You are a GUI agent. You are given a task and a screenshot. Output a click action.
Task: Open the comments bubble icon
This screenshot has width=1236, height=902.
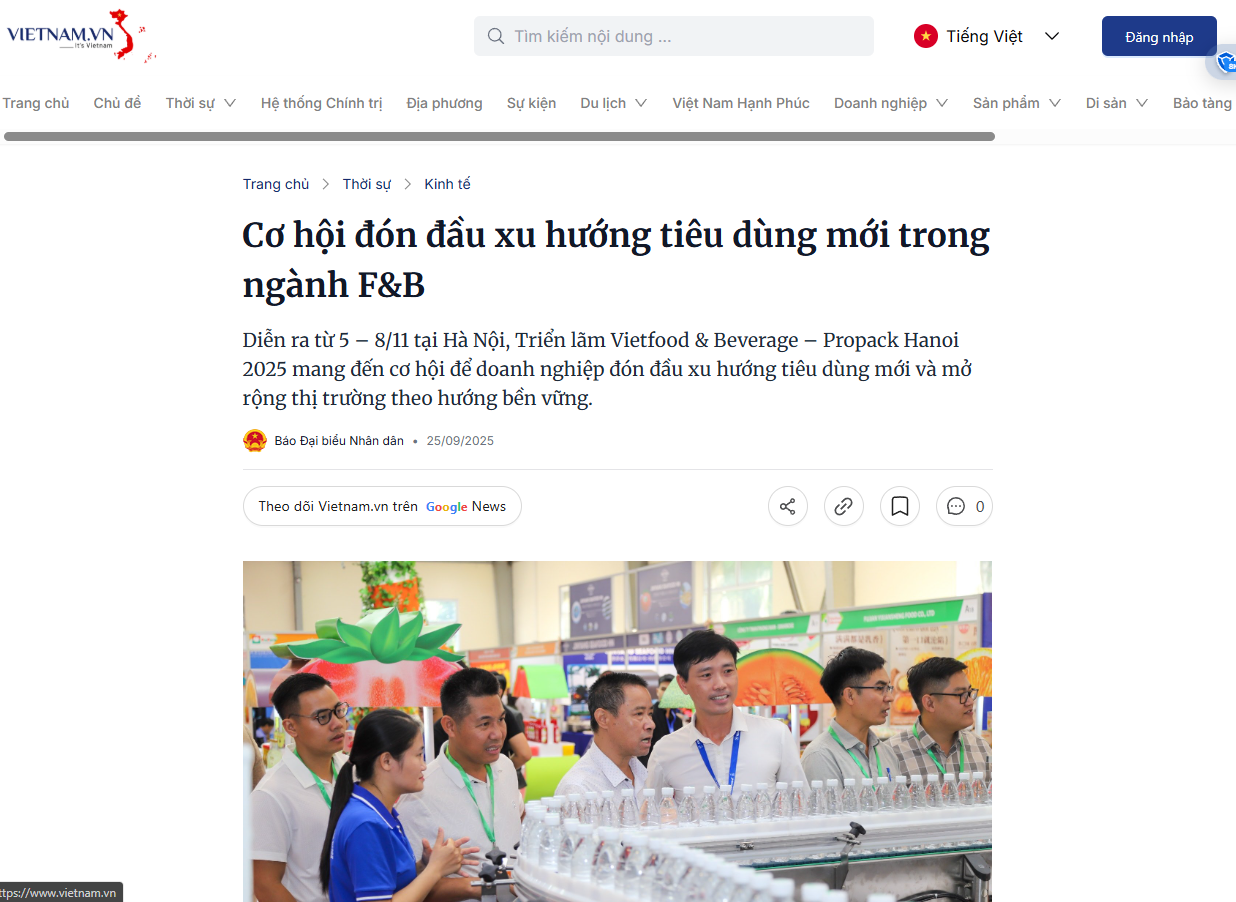point(956,506)
